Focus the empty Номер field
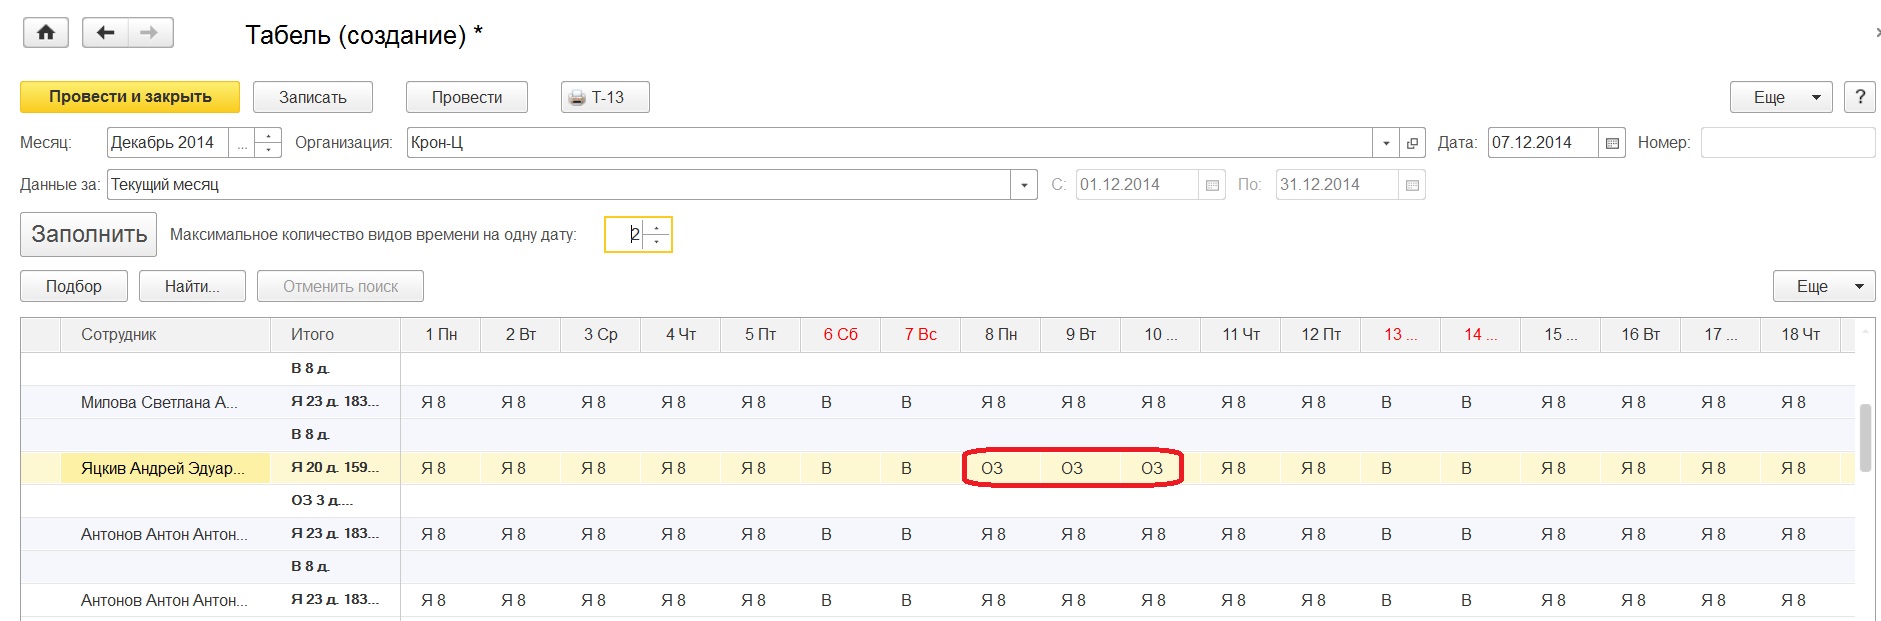The image size is (1881, 621). pos(1788,143)
